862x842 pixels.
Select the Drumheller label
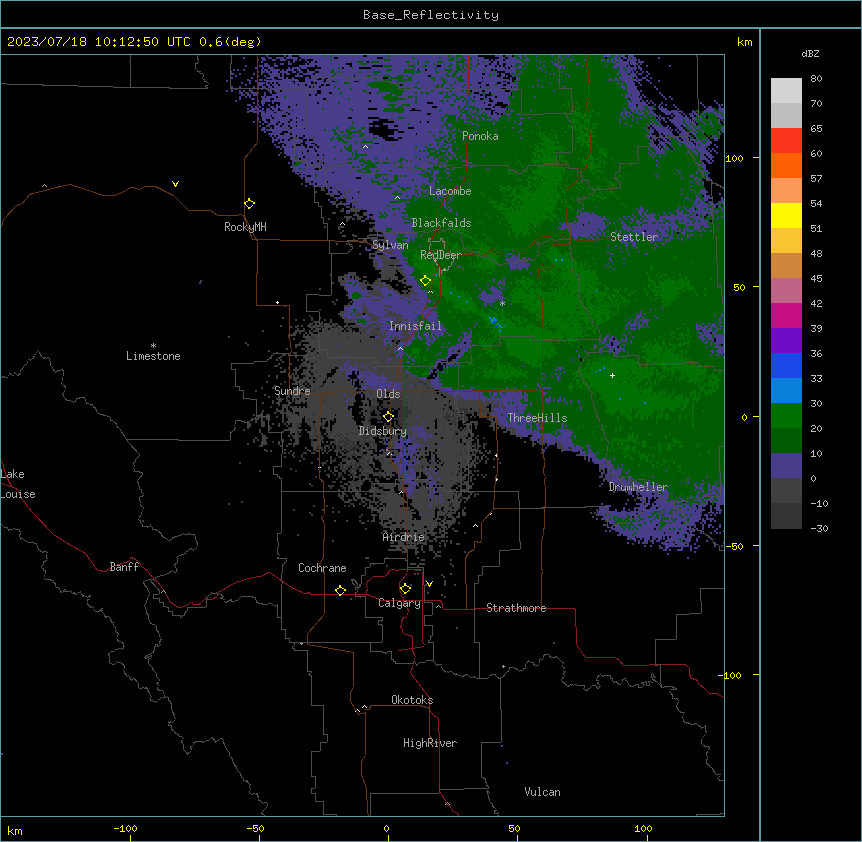click(x=638, y=487)
